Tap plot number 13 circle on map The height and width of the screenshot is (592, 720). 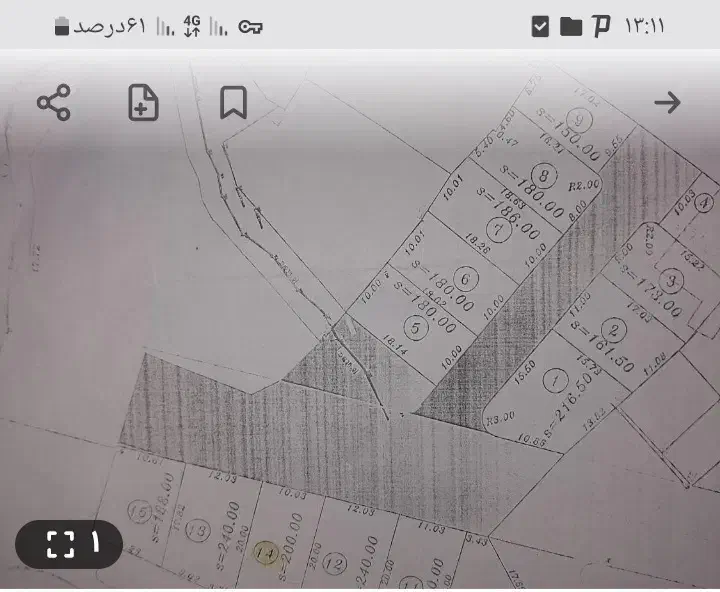pos(198,530)
